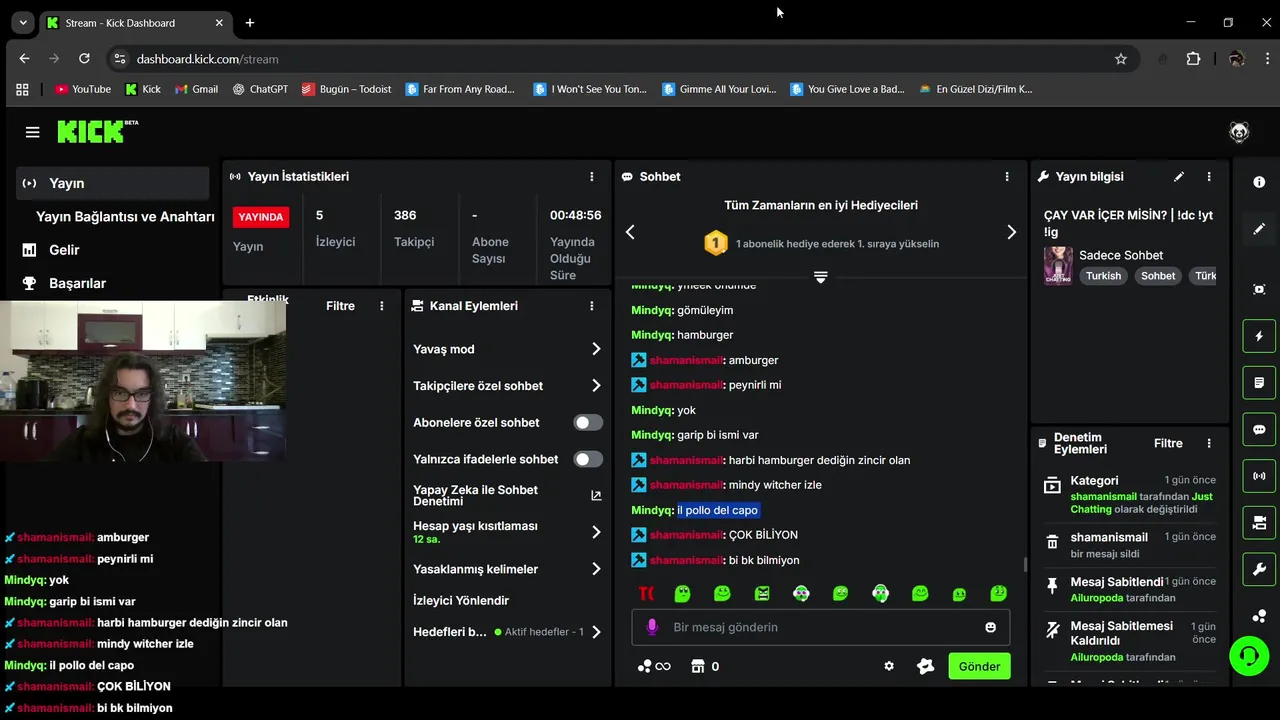Click the purple microphone icon in message box
The width and height of the screenshot is (1280, 720).
point(652,627)
